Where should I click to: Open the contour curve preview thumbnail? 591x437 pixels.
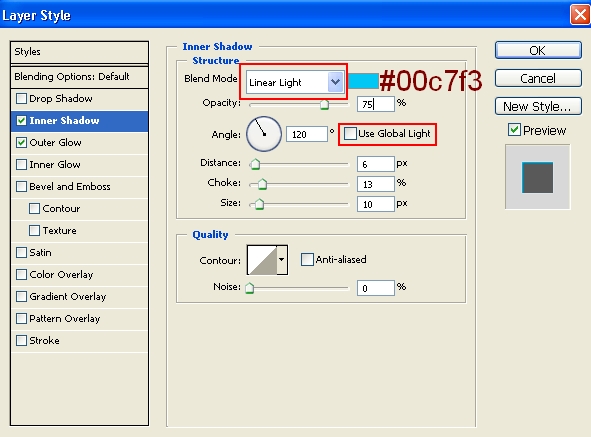[x=262, y=260]
